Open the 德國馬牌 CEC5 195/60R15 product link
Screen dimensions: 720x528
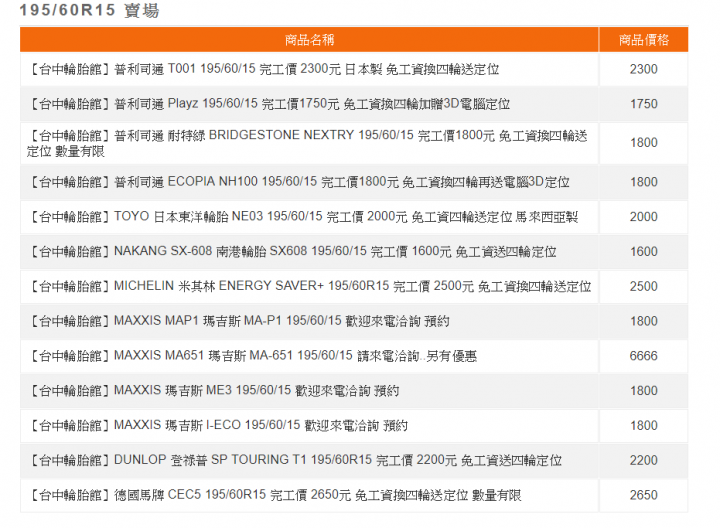tap(275, 495)
